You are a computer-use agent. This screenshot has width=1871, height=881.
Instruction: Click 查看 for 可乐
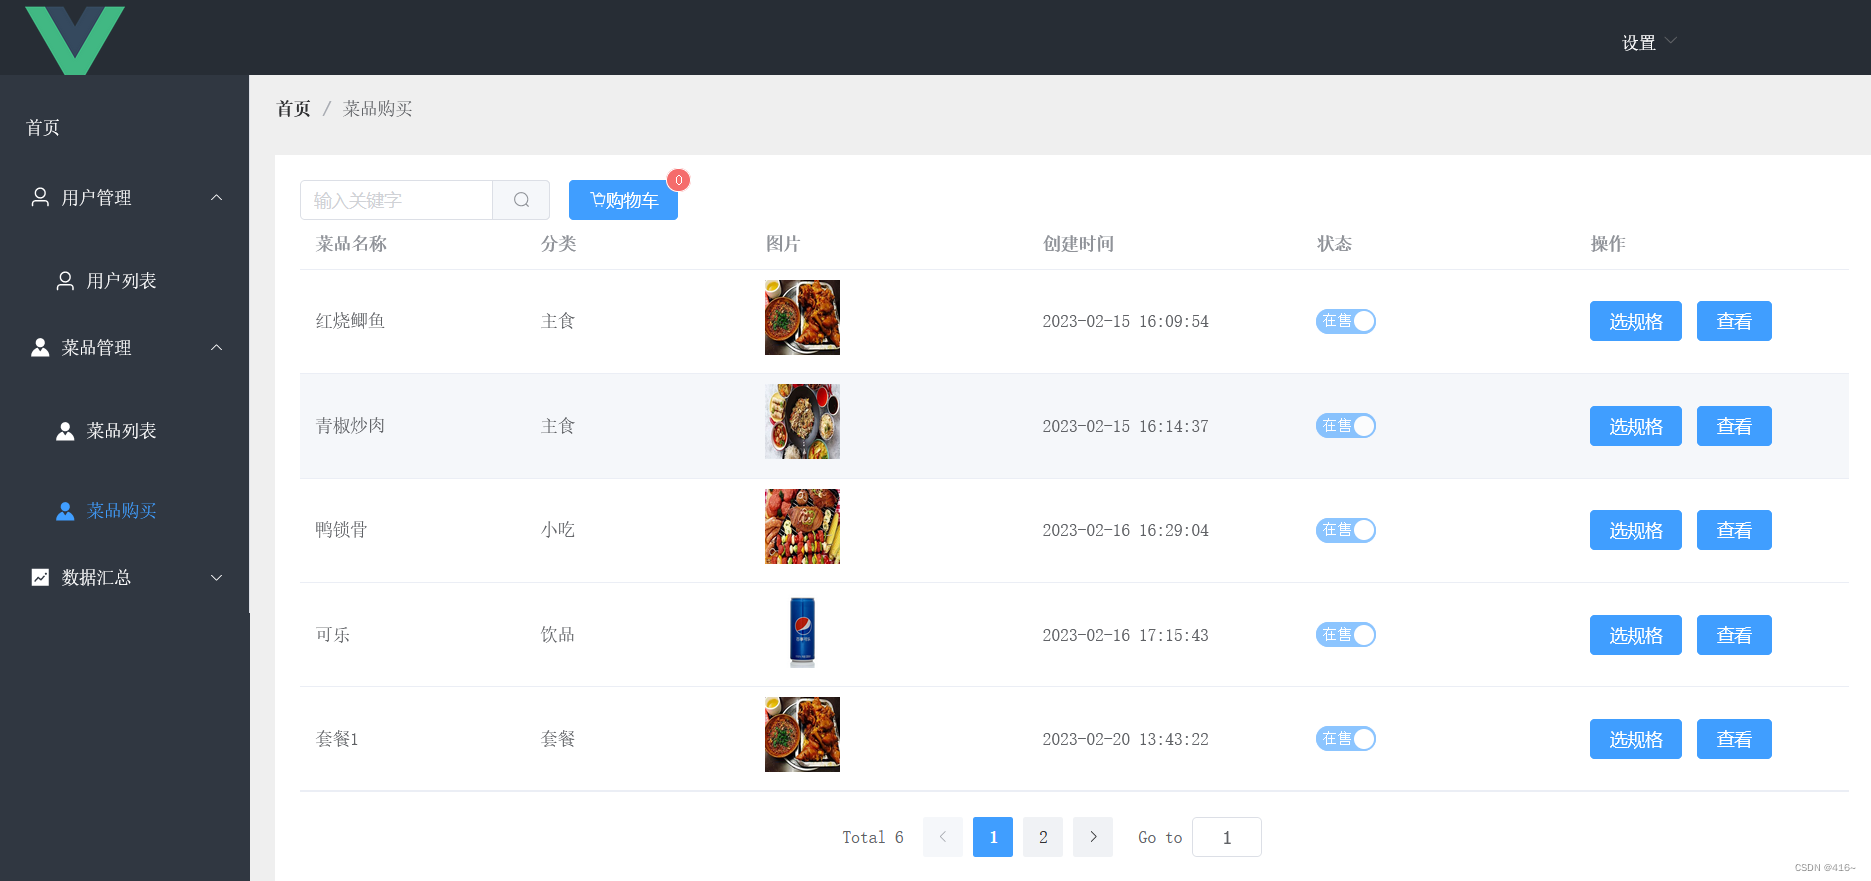[1734, 635]
